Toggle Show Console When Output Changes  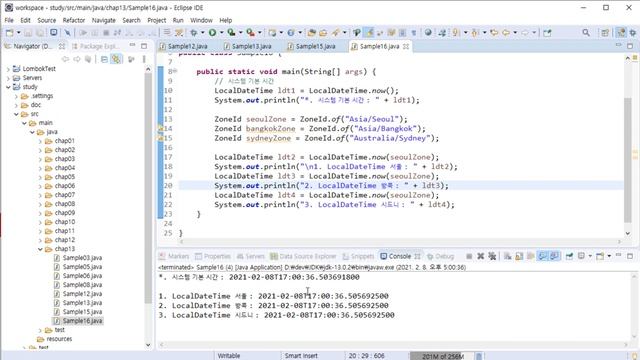[542, 256]
